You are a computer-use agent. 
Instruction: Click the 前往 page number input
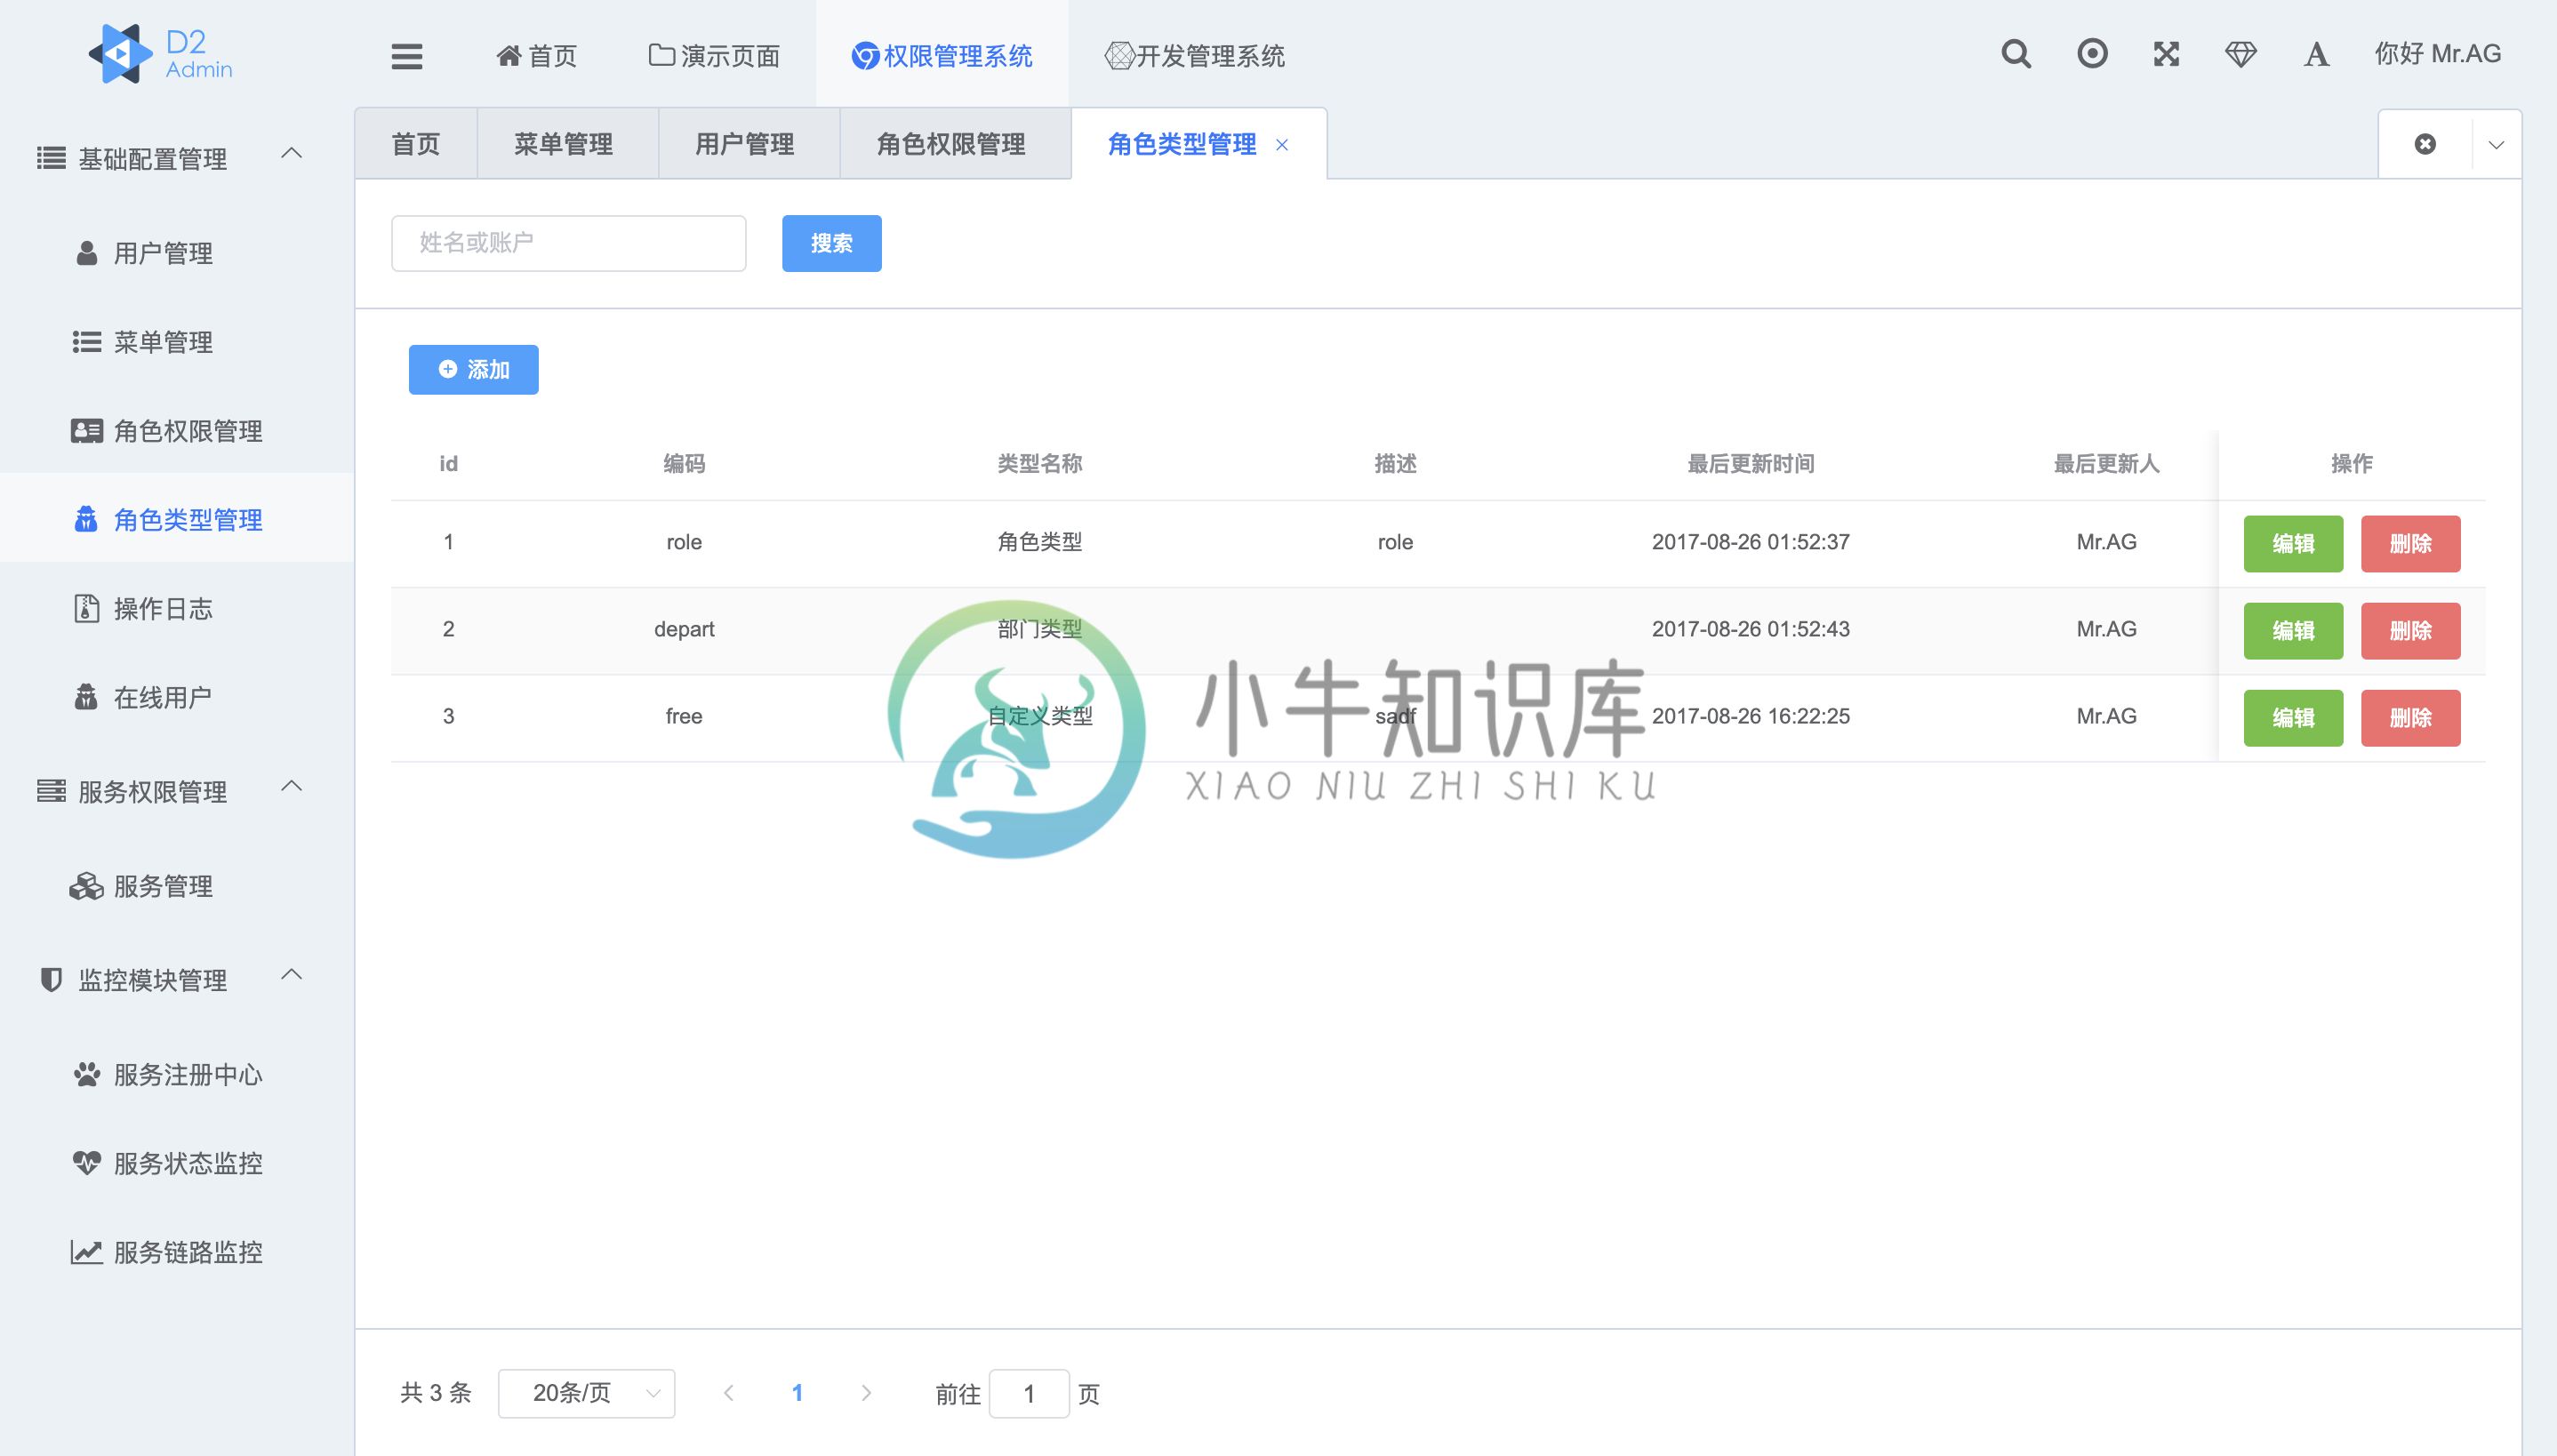pos(1029,1393)
